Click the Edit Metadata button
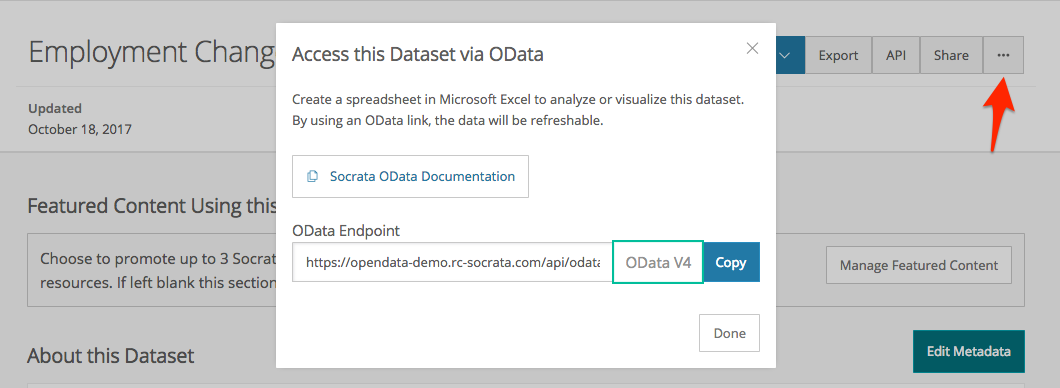This screenshot has height=388, width=1060. tap(969, 351)
